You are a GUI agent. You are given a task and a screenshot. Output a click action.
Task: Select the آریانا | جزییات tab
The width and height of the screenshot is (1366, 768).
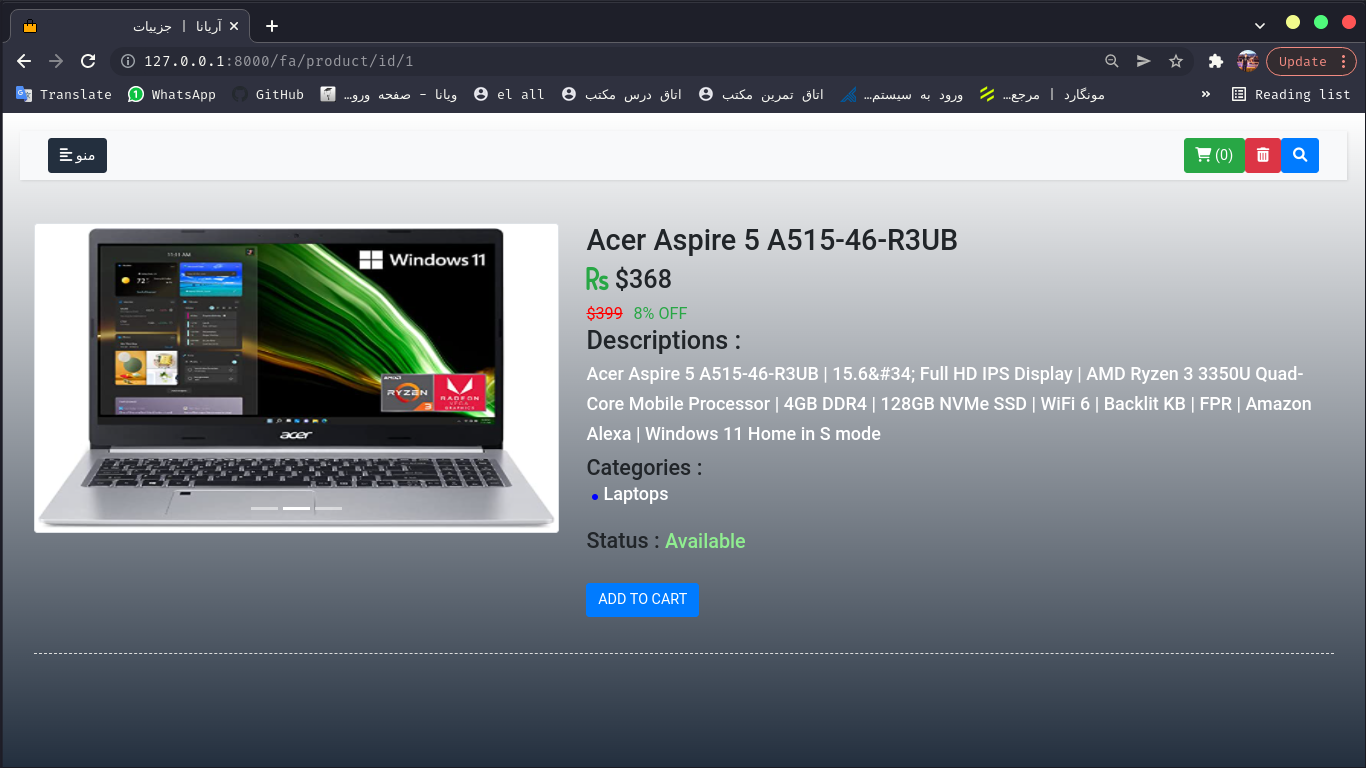click(x=130, y=26)
